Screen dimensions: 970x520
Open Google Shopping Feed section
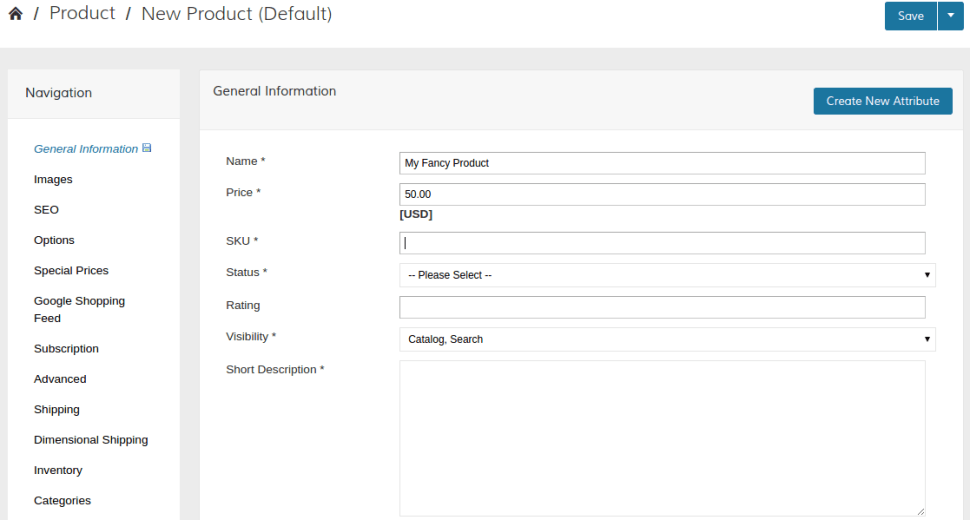point(79,309)
